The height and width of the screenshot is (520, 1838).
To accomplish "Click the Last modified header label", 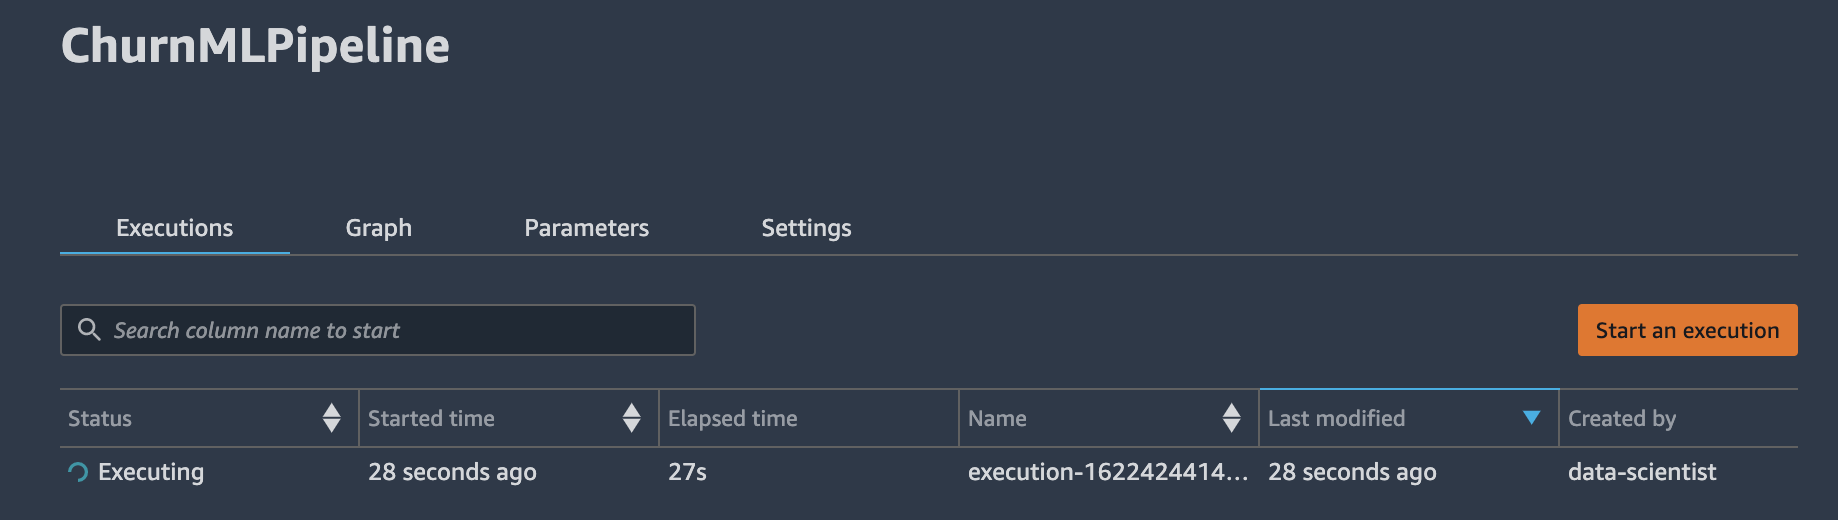I will point(1337,418).
